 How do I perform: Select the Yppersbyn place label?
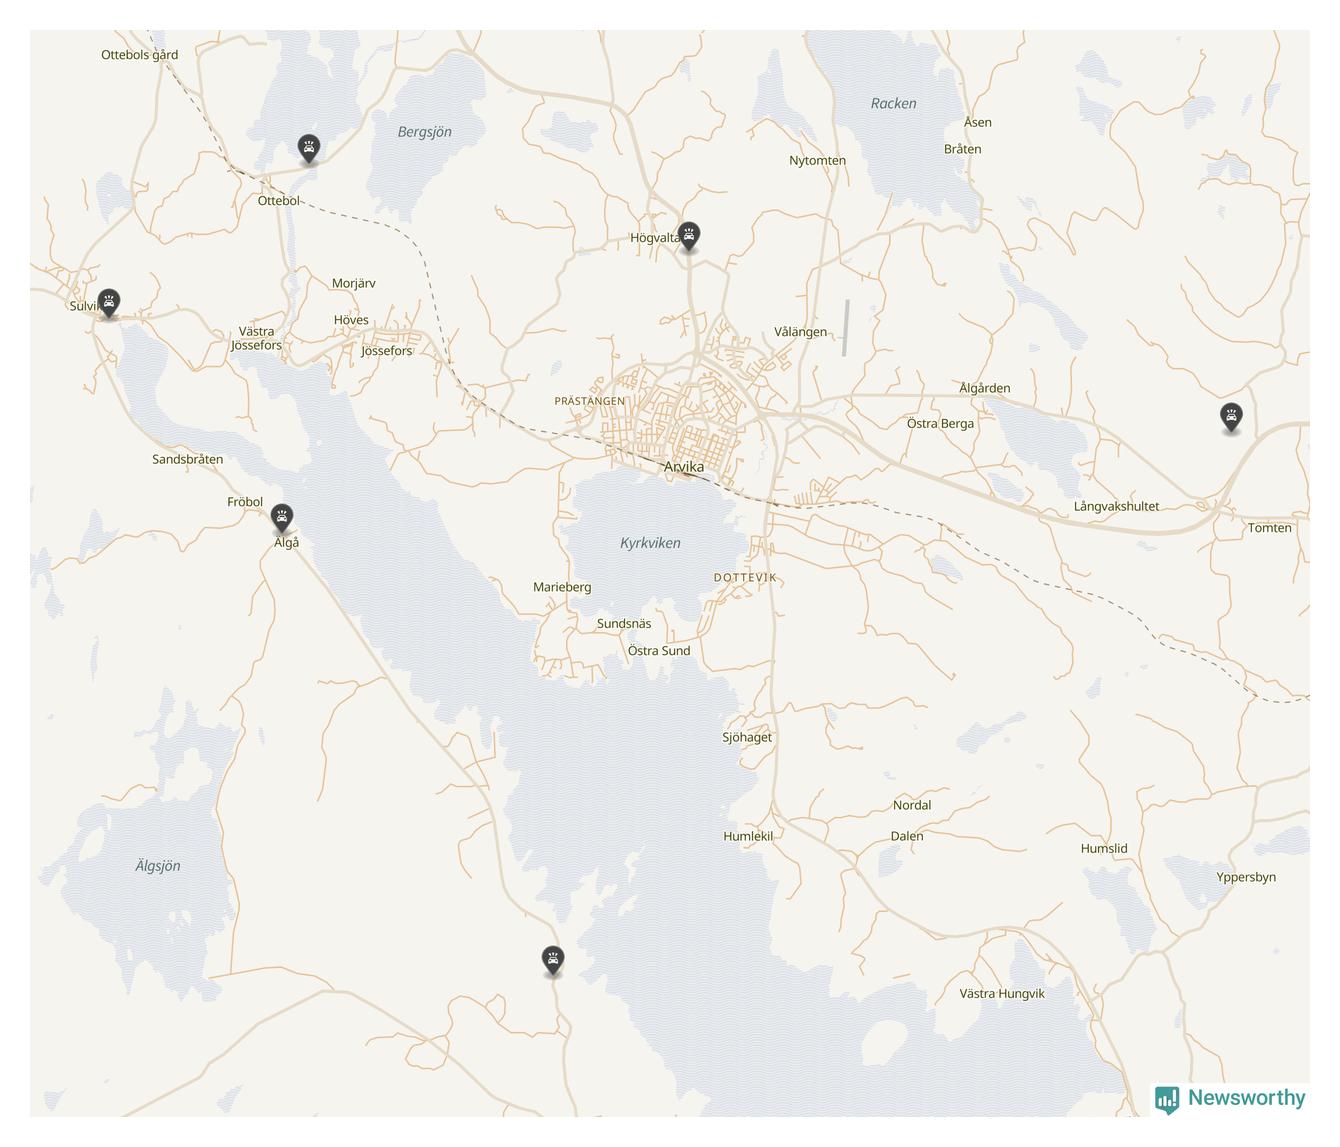pyautogui.click(x=1246, y=878)
